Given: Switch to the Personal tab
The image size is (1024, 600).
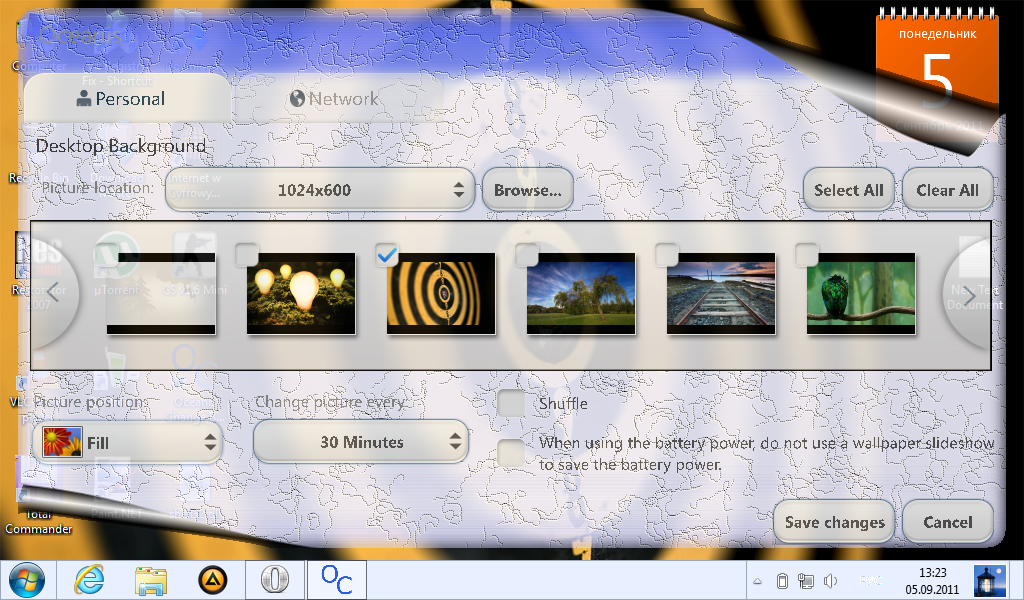Looking at the screenshot, I should 127,99.
